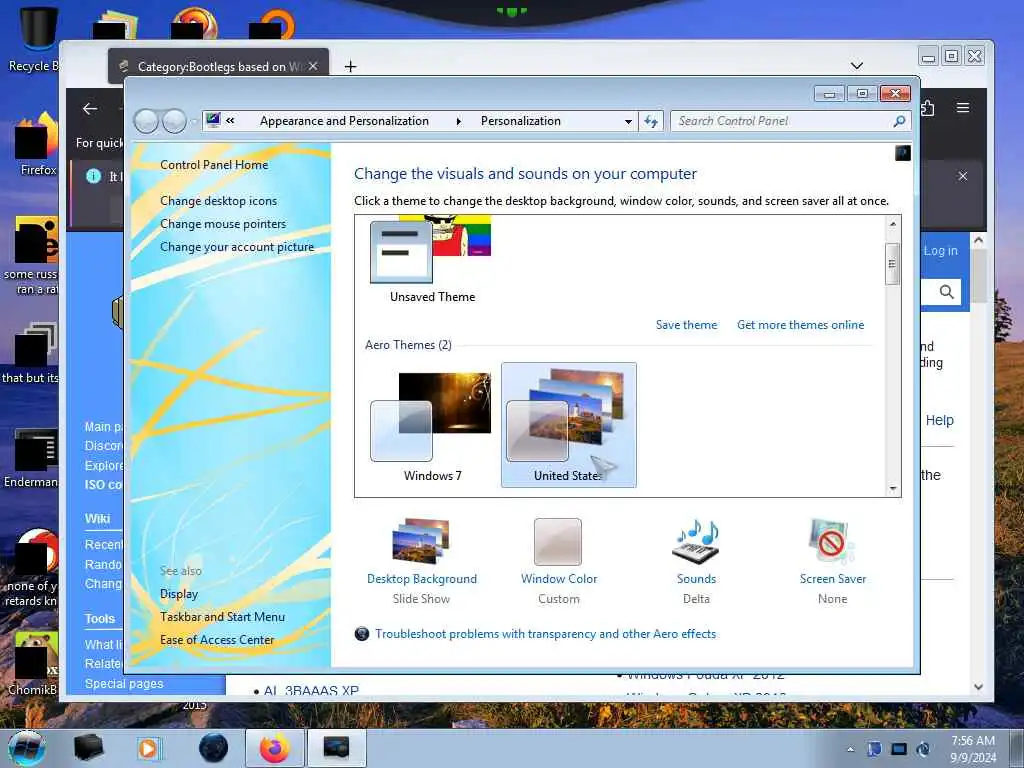Click the Action Center flag tray icon

click(874, 749)
